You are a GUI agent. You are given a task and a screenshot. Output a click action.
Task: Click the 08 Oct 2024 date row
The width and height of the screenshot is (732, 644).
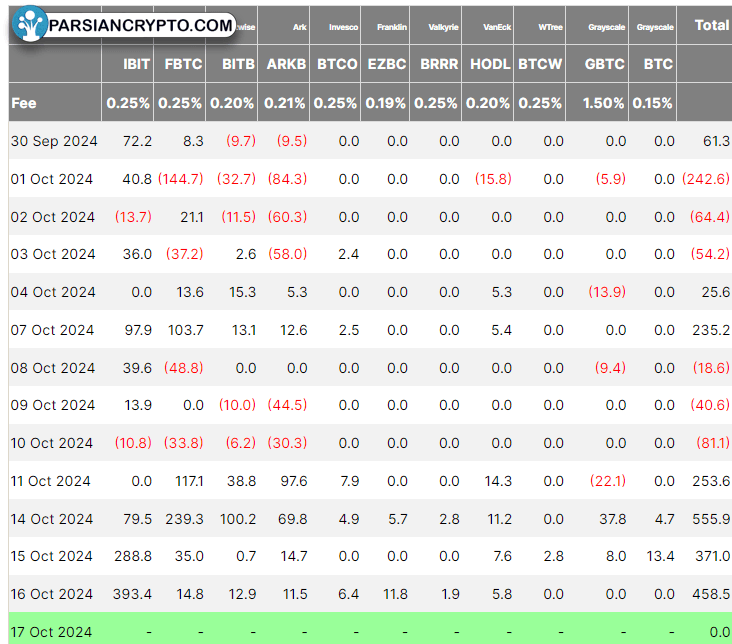[53, 368]
